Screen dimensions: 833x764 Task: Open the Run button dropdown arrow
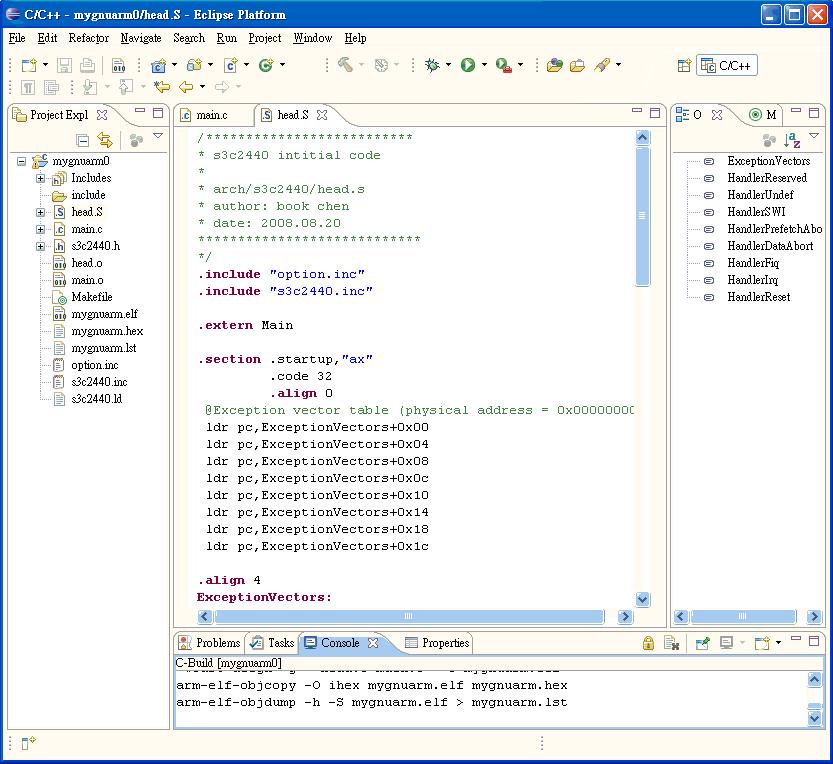click(484, 65)
